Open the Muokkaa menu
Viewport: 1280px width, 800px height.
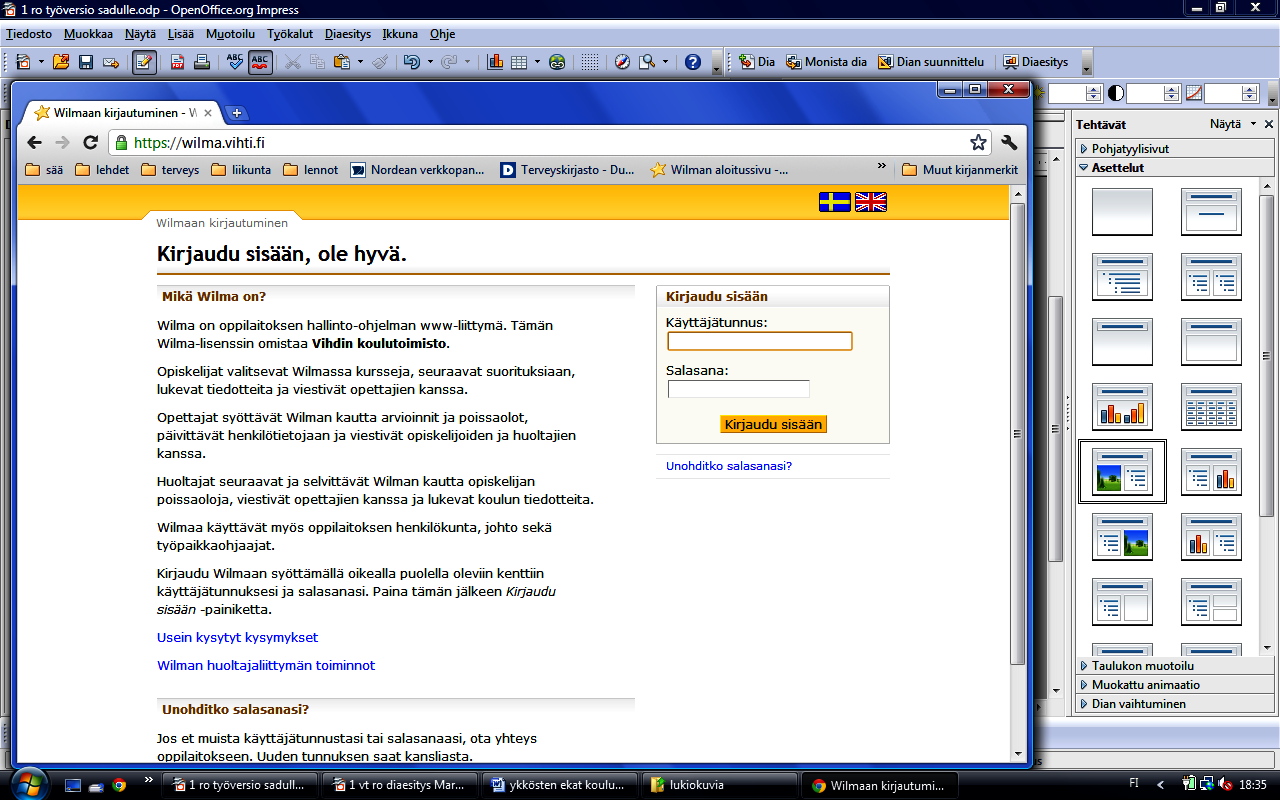[88, 34]
